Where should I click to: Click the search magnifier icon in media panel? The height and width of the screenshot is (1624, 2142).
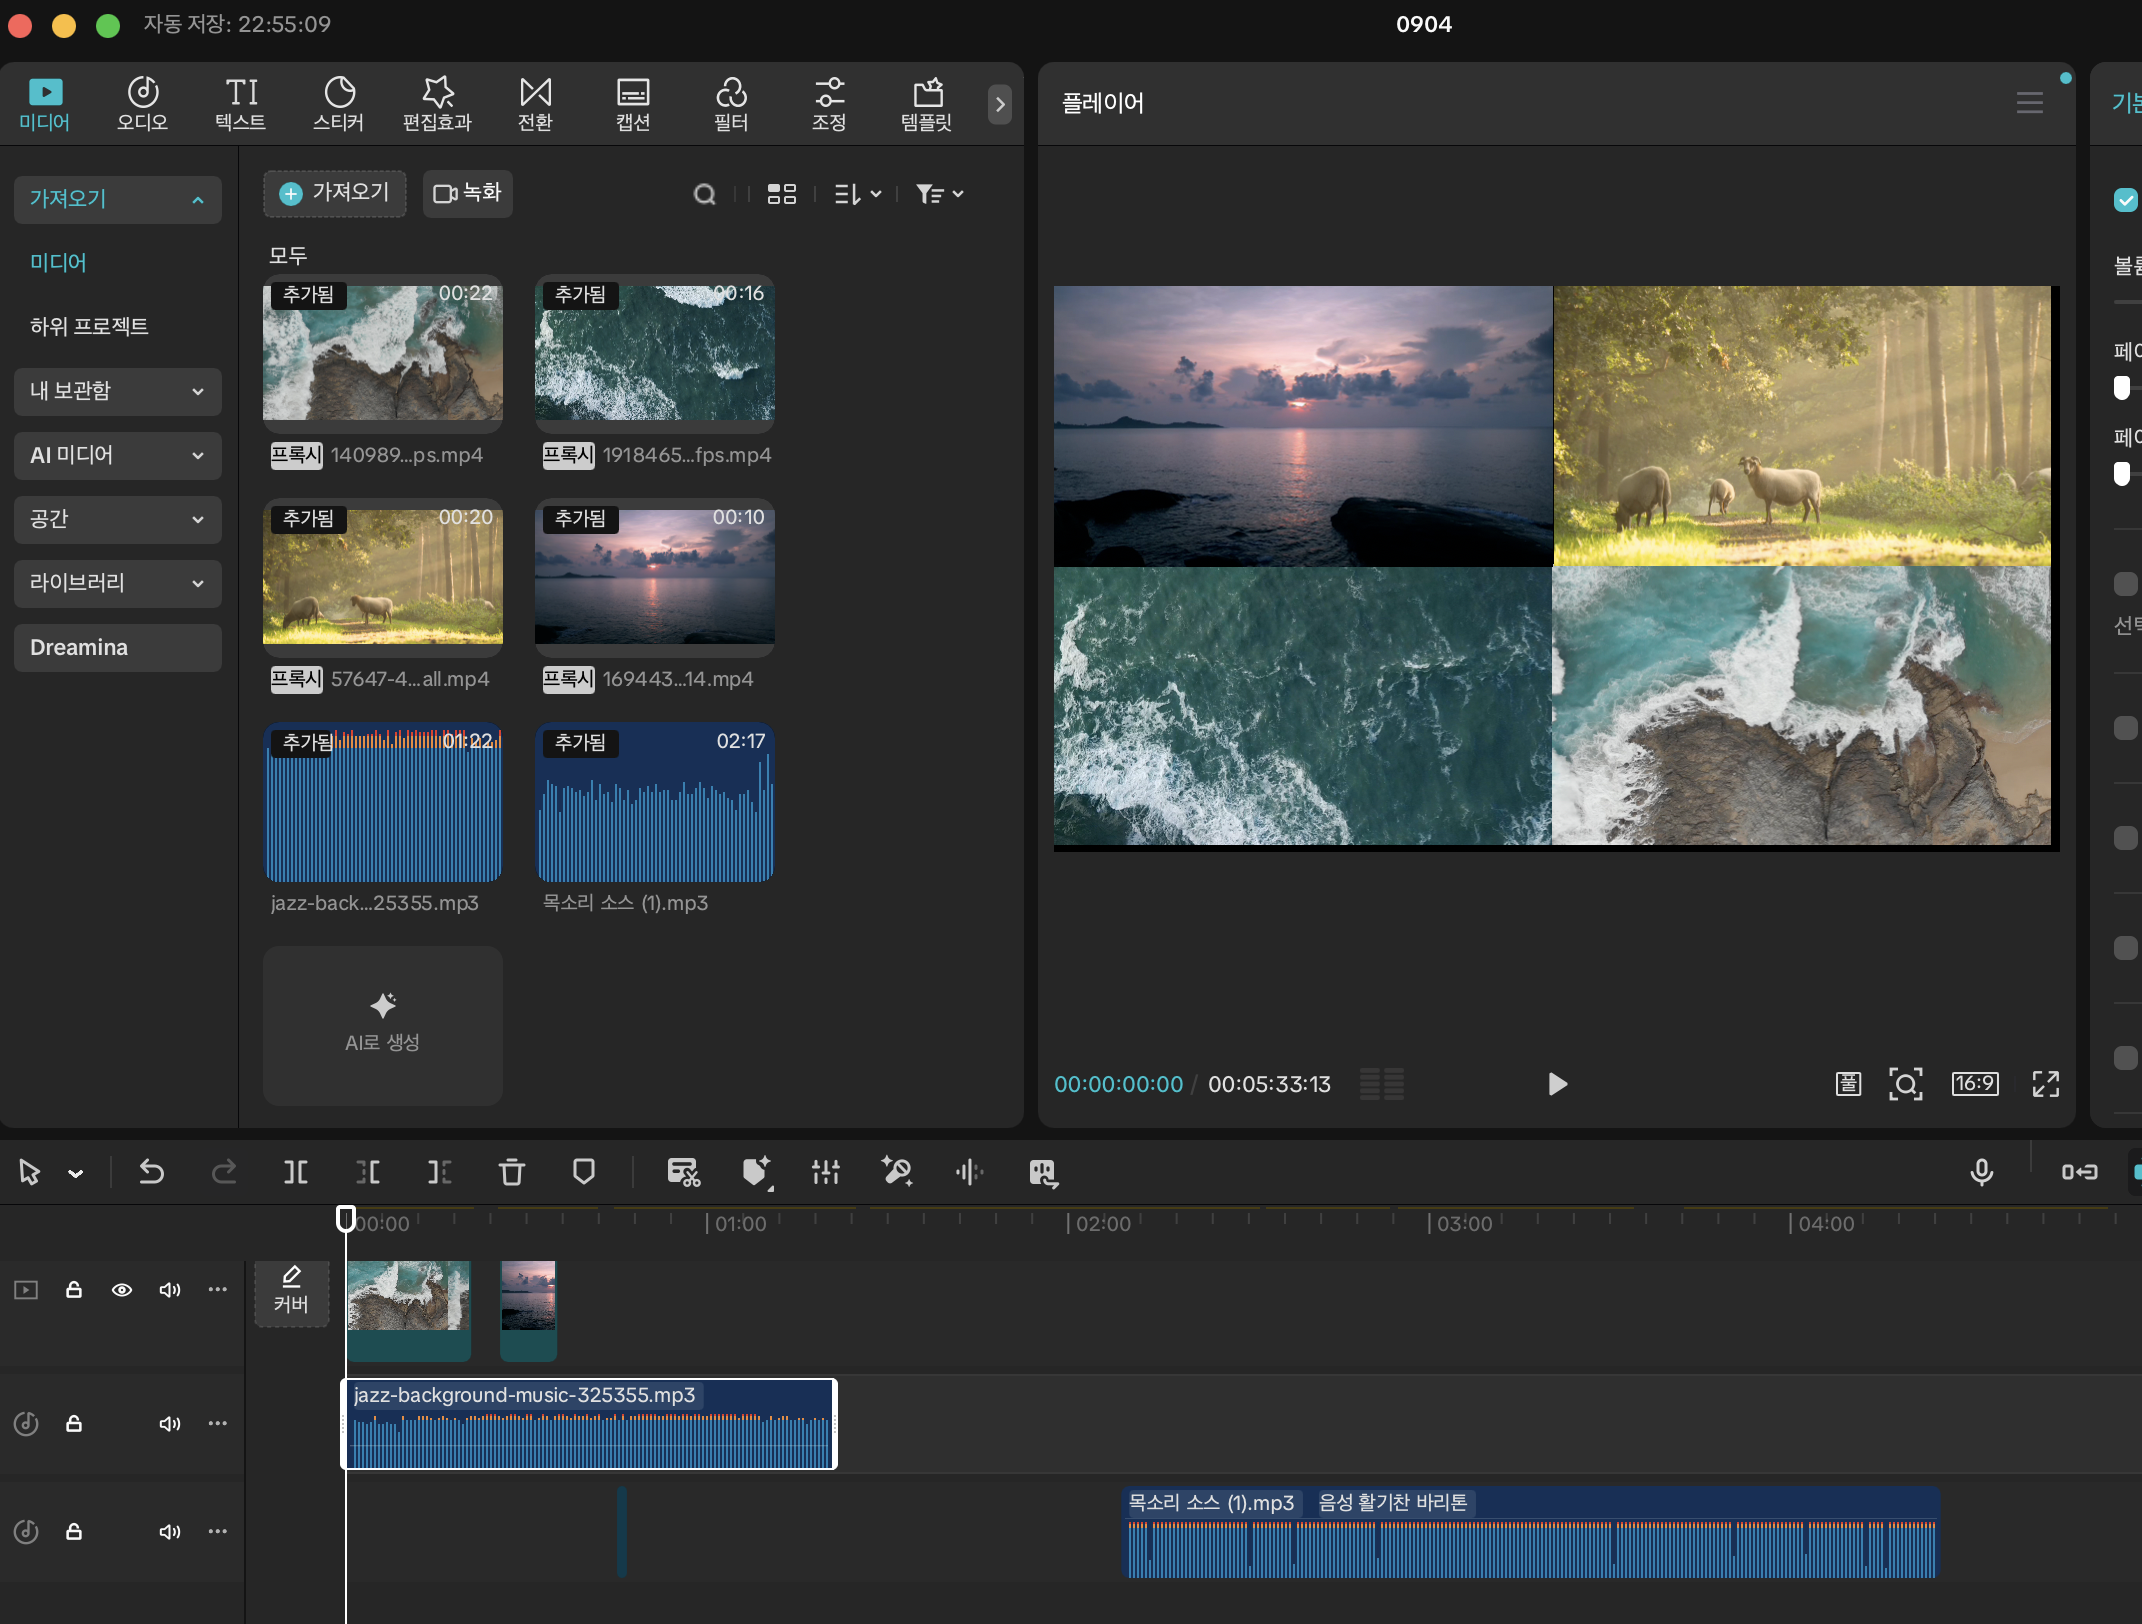tap(704, 194)
